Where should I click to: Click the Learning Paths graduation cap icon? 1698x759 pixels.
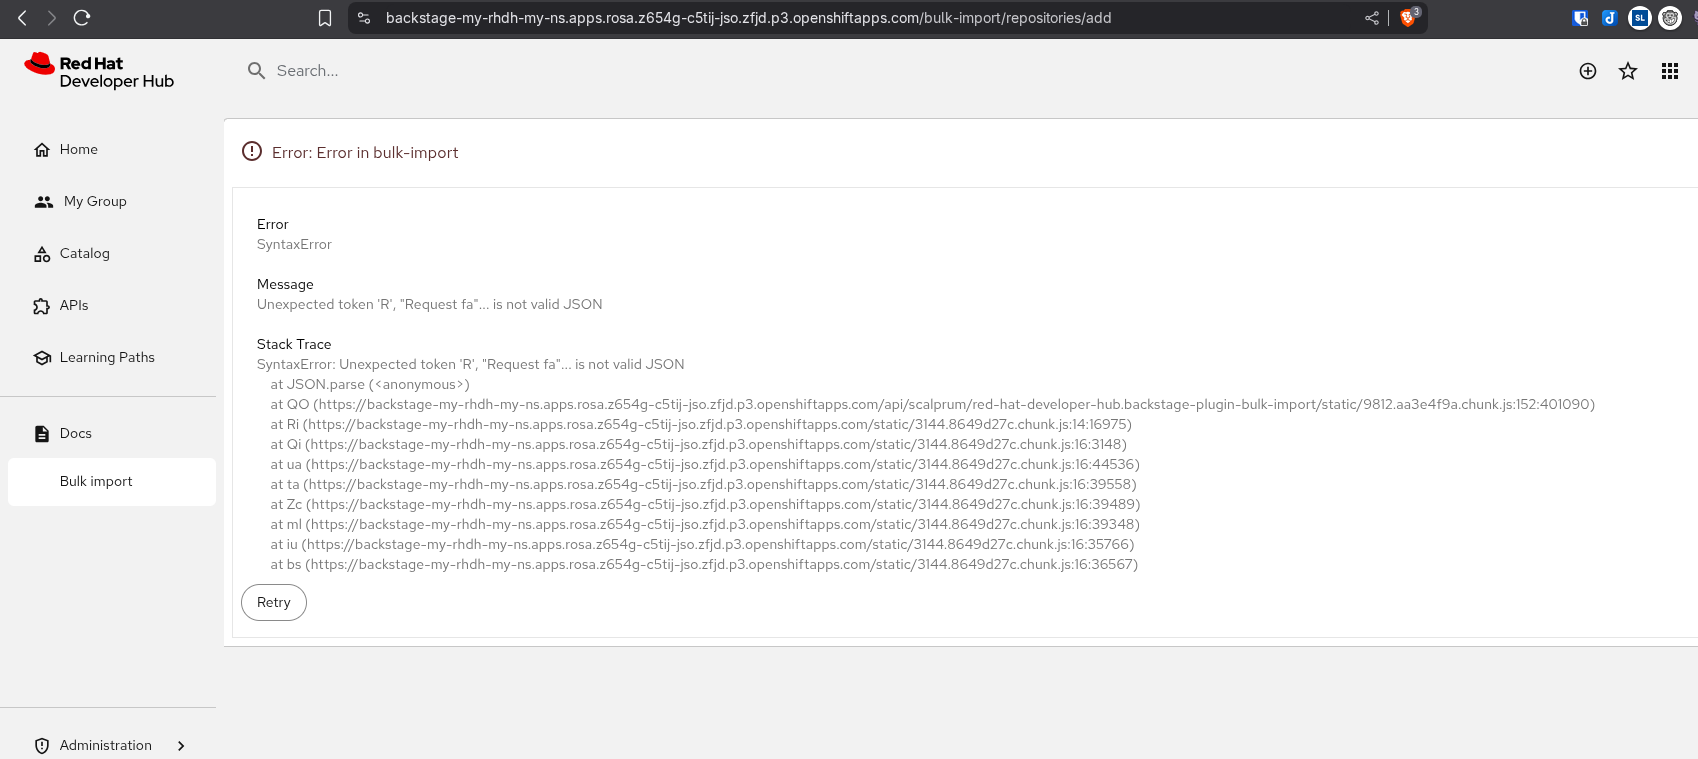coord(42,358)
